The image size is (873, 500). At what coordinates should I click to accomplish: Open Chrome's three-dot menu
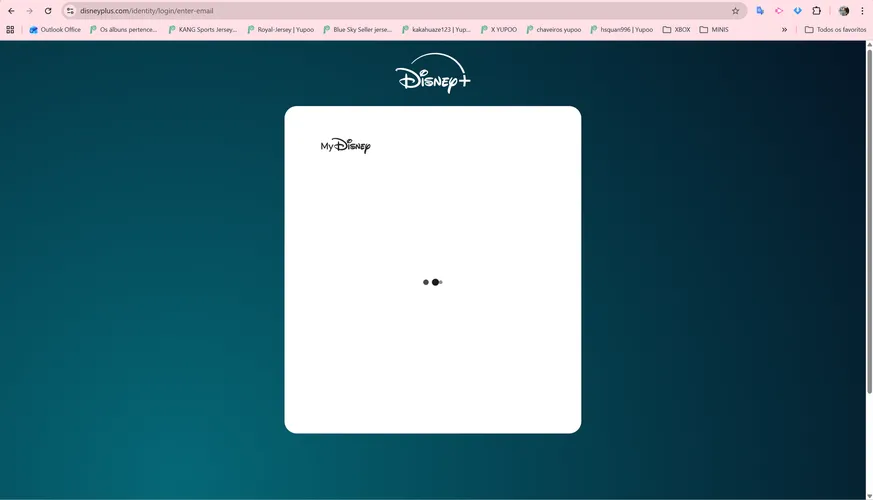pos(862,11)
